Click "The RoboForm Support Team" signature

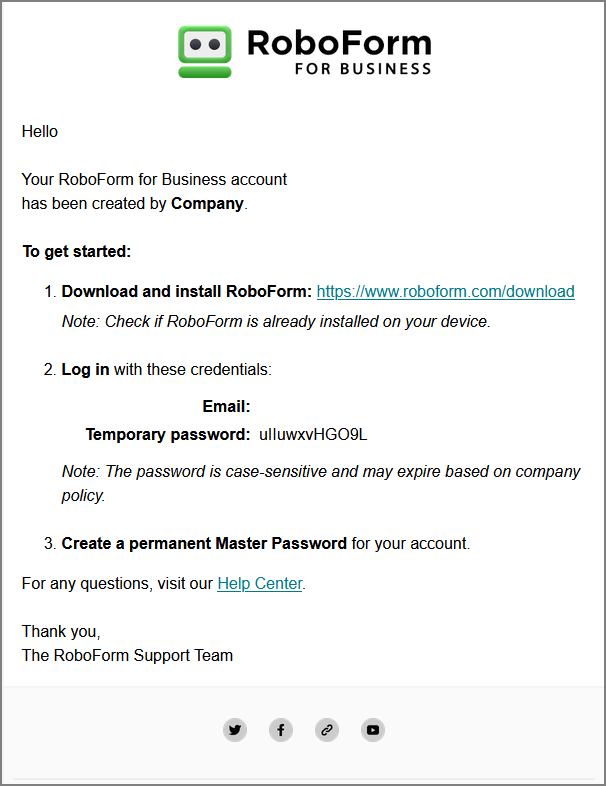click(x=127, y=656)
